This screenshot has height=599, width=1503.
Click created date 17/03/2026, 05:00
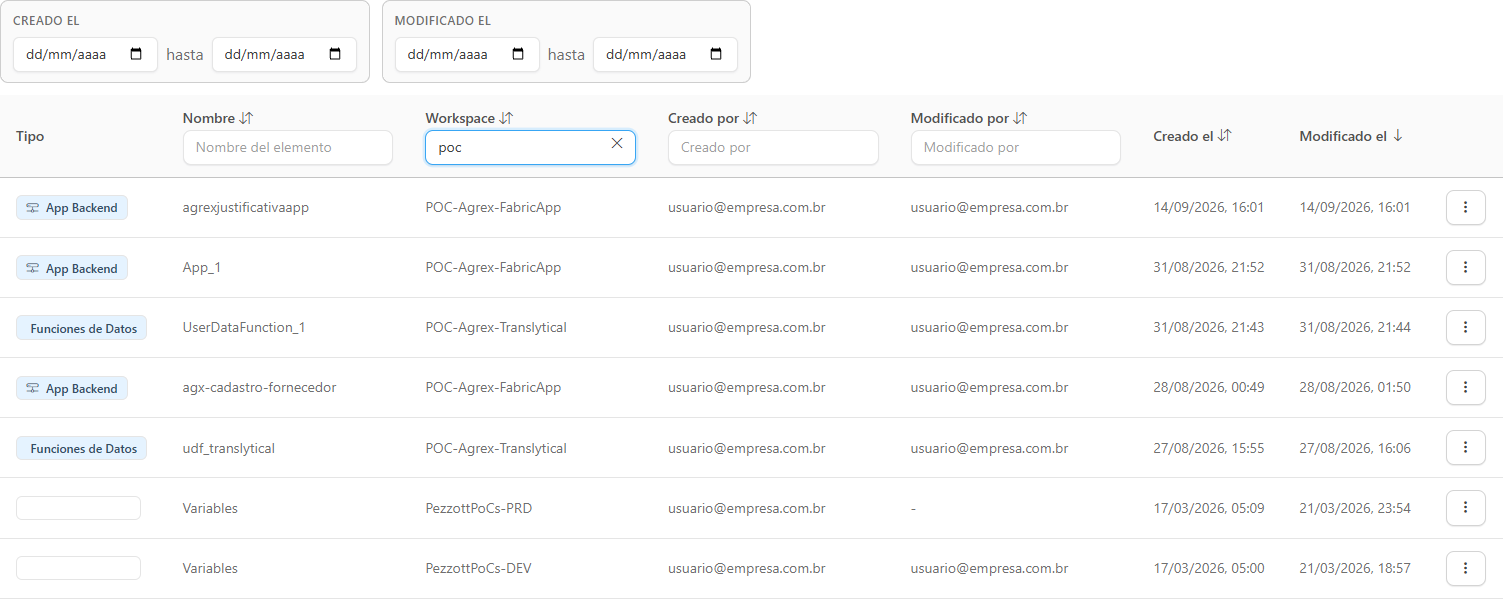pos(1209,568)
